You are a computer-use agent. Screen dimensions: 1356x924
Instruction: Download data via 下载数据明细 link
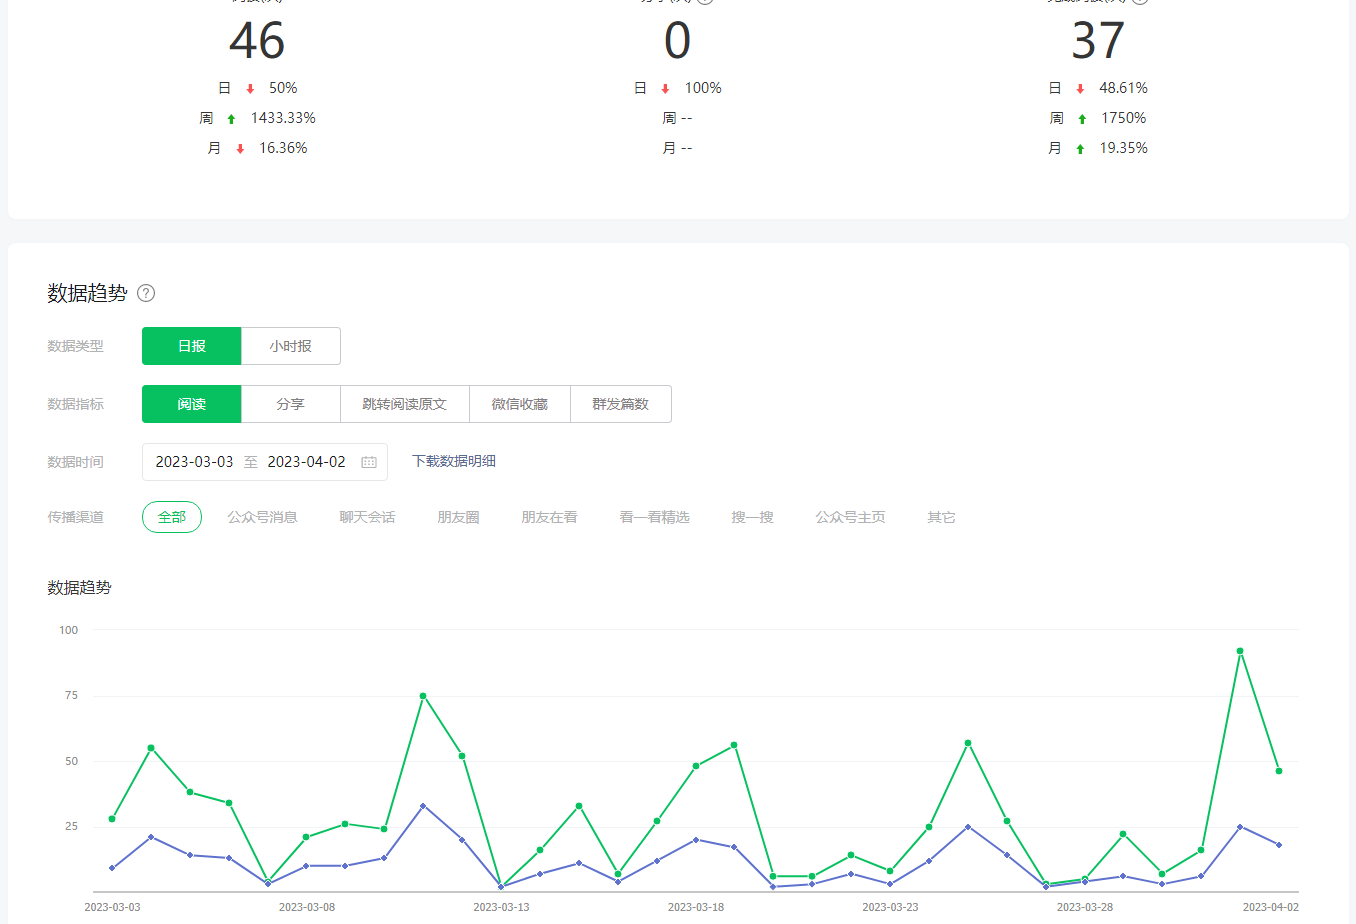point(454,461)
